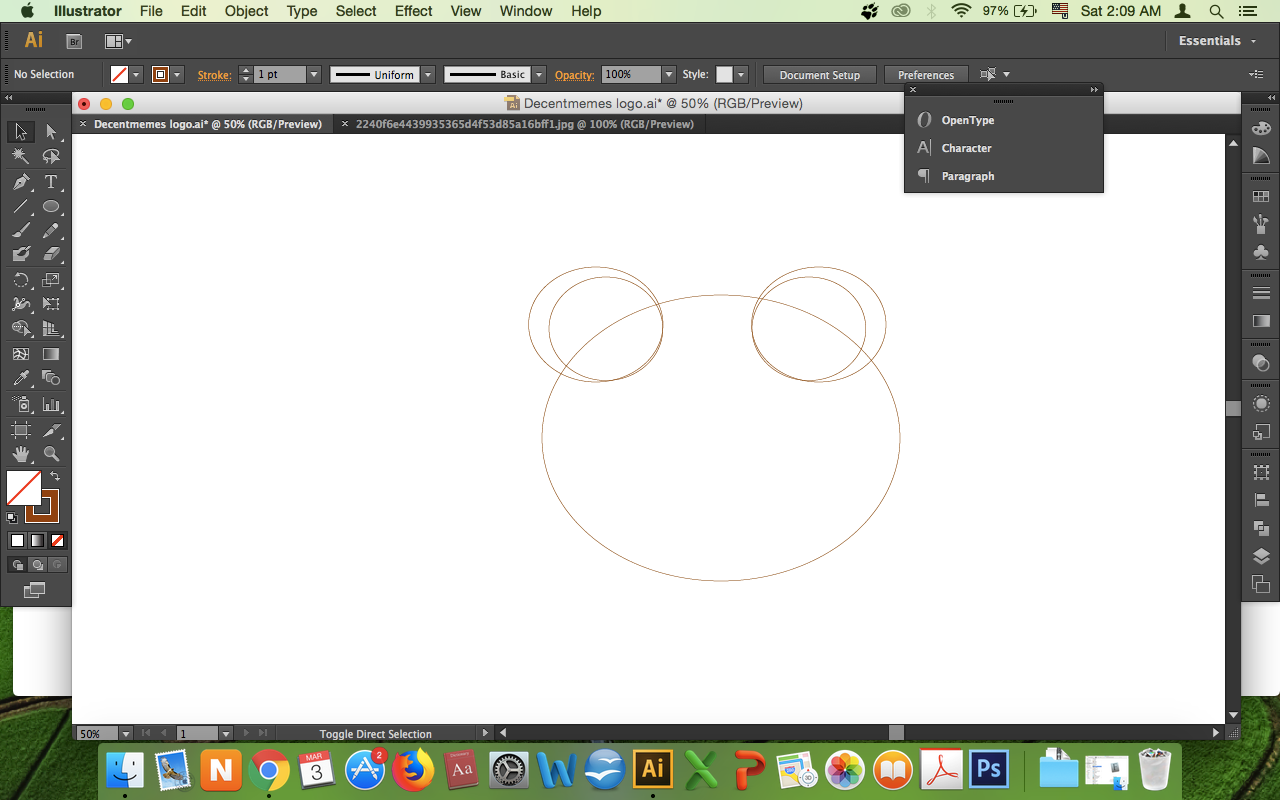Select the Type tool
1280x800 pixels.
51,182
